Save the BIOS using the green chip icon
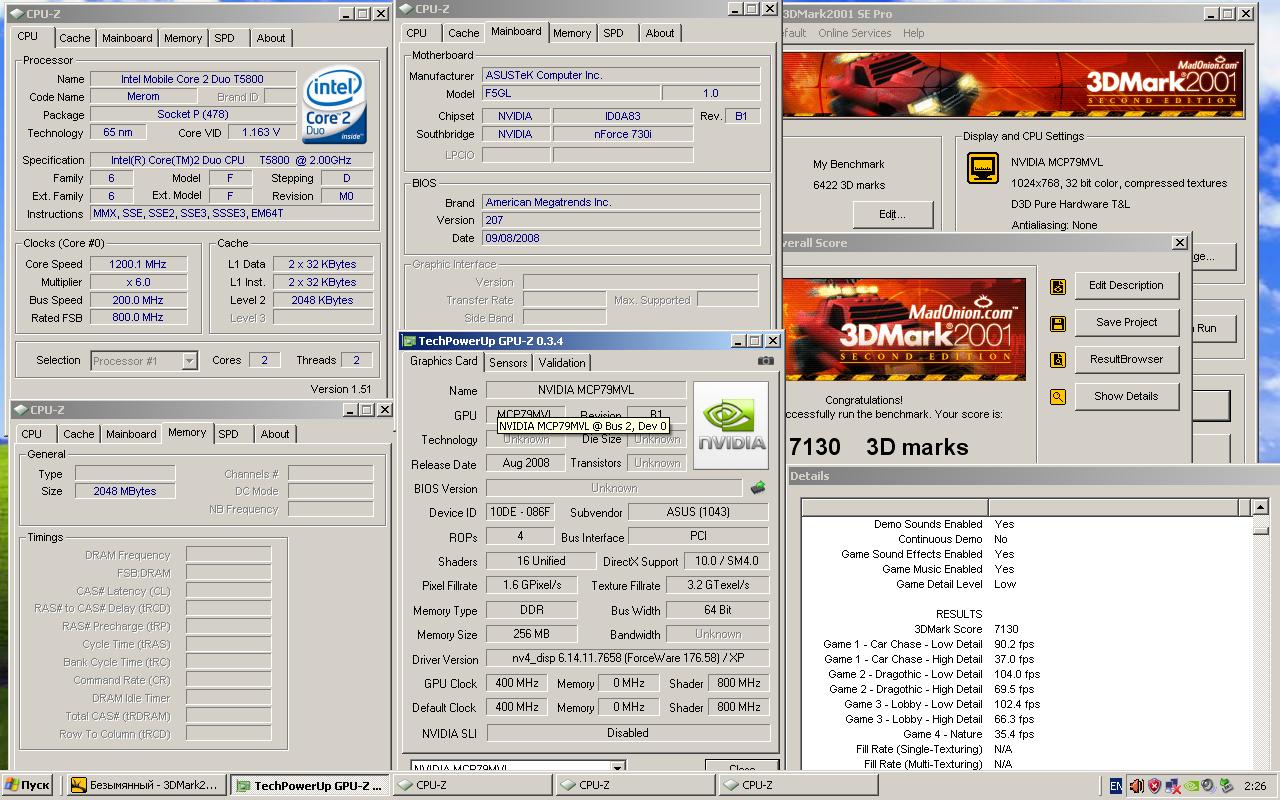The image size is (1280, 800). (x=758, y=488)
